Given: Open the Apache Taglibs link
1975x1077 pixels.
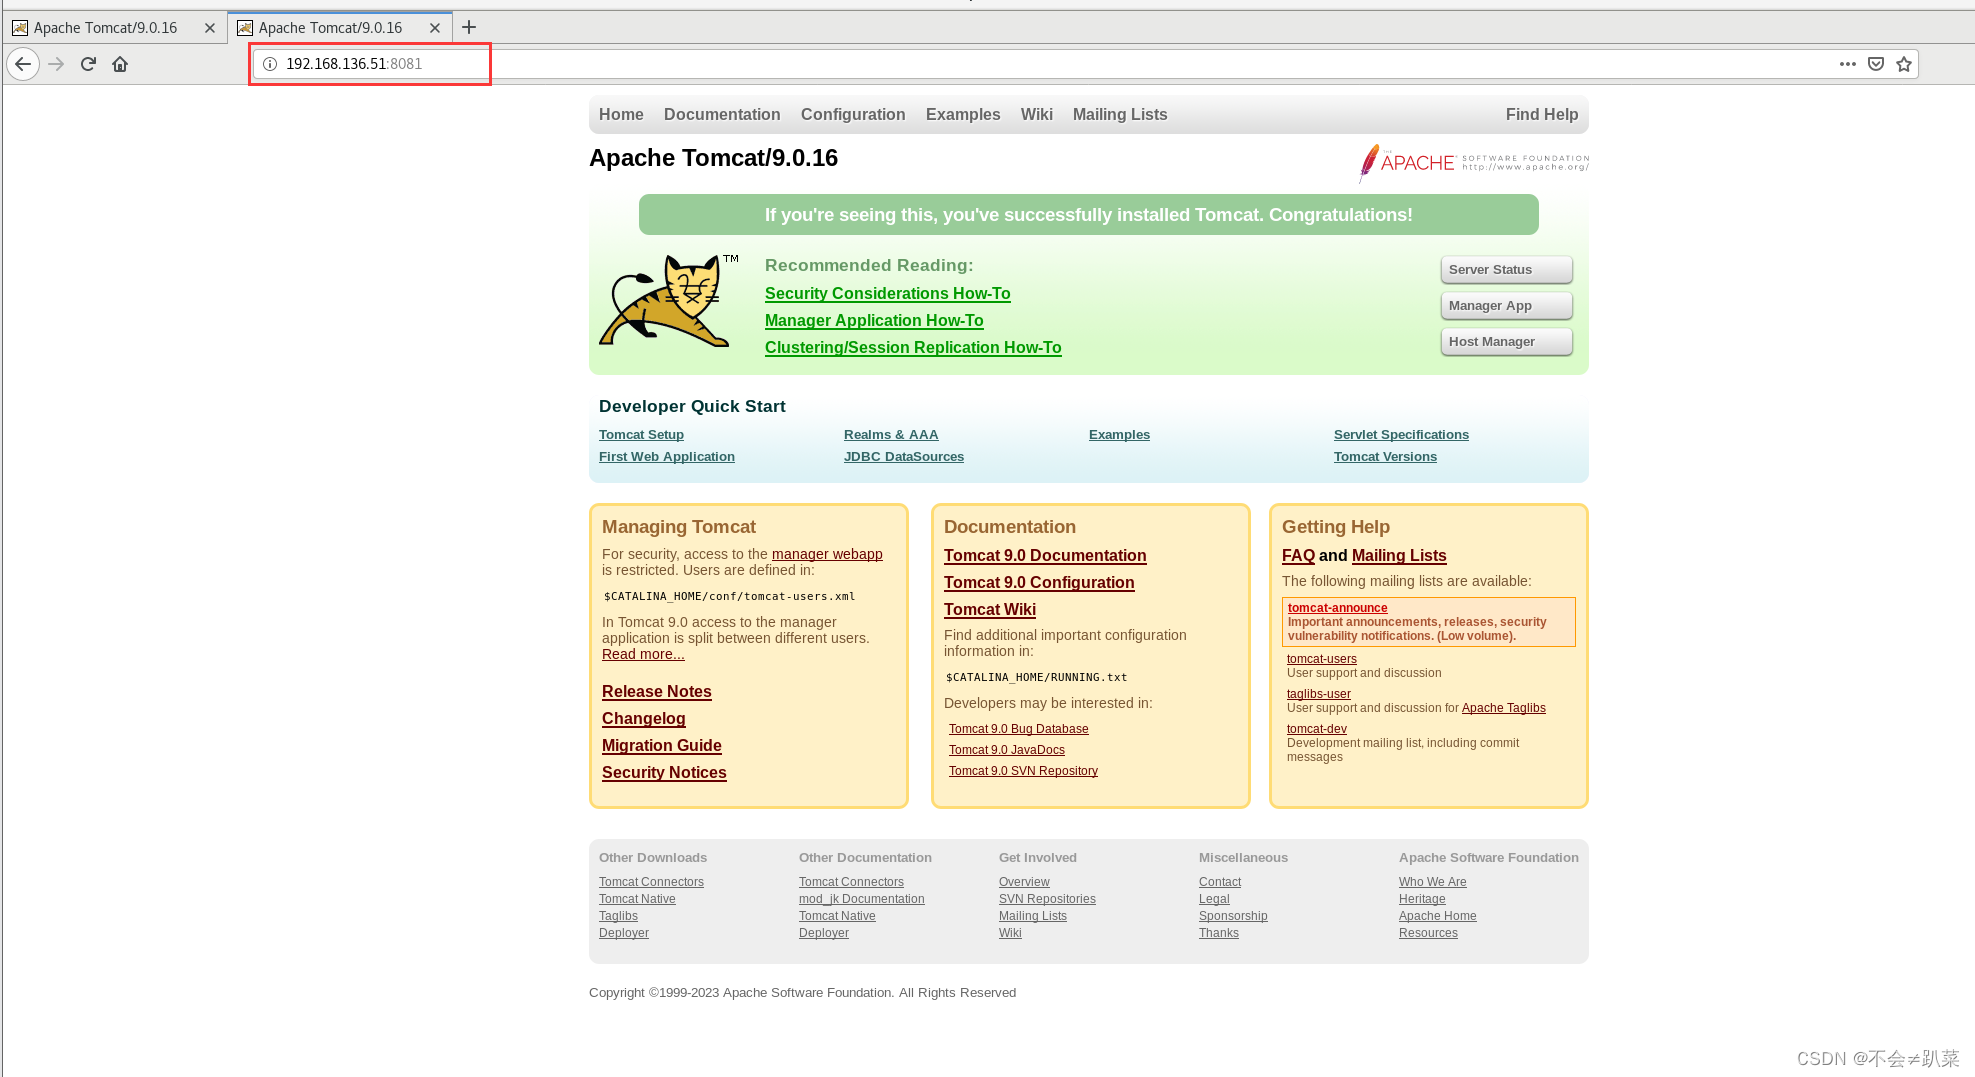Looking at the screenshot, I should coord(1504,708).
